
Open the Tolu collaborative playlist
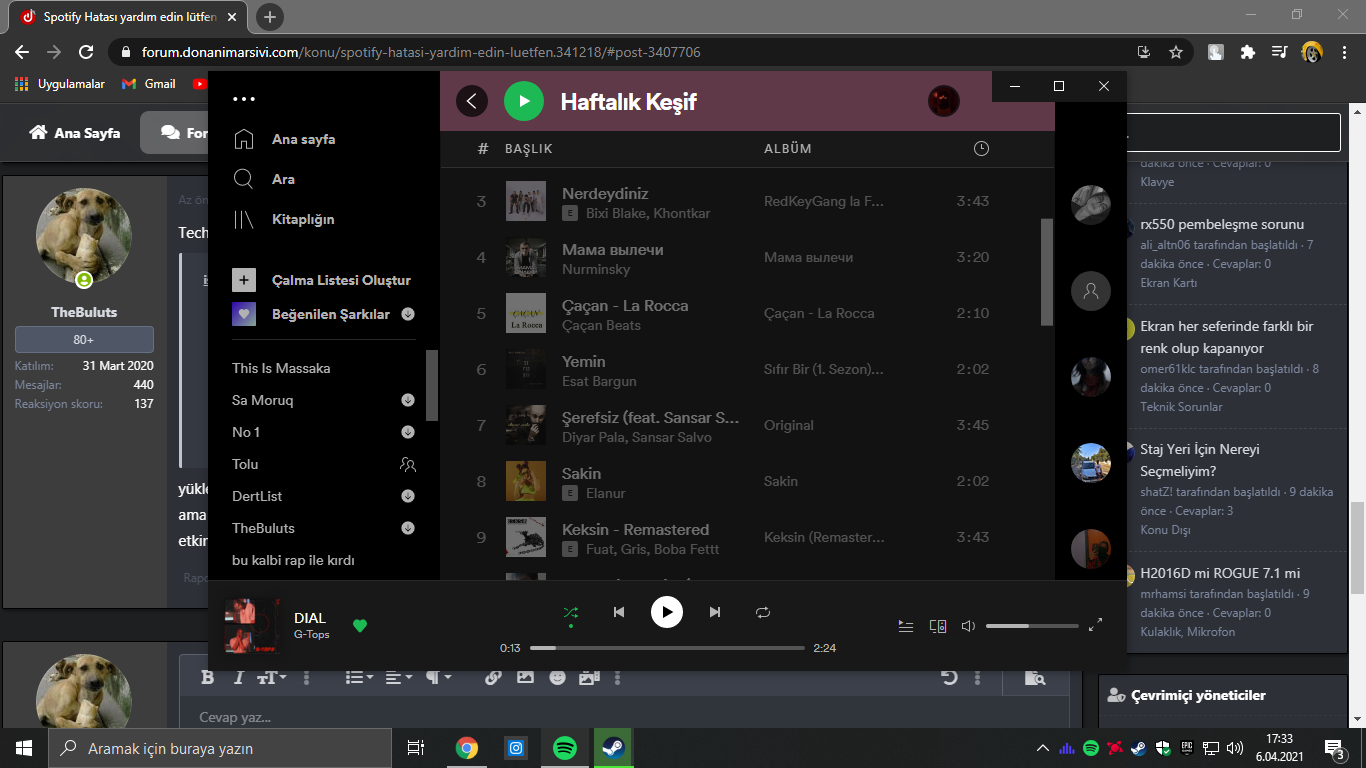pos(245,464)
